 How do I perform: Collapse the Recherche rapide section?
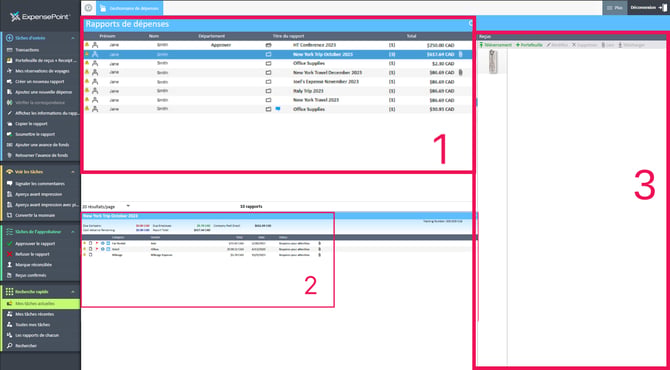[x=73, y=292]
